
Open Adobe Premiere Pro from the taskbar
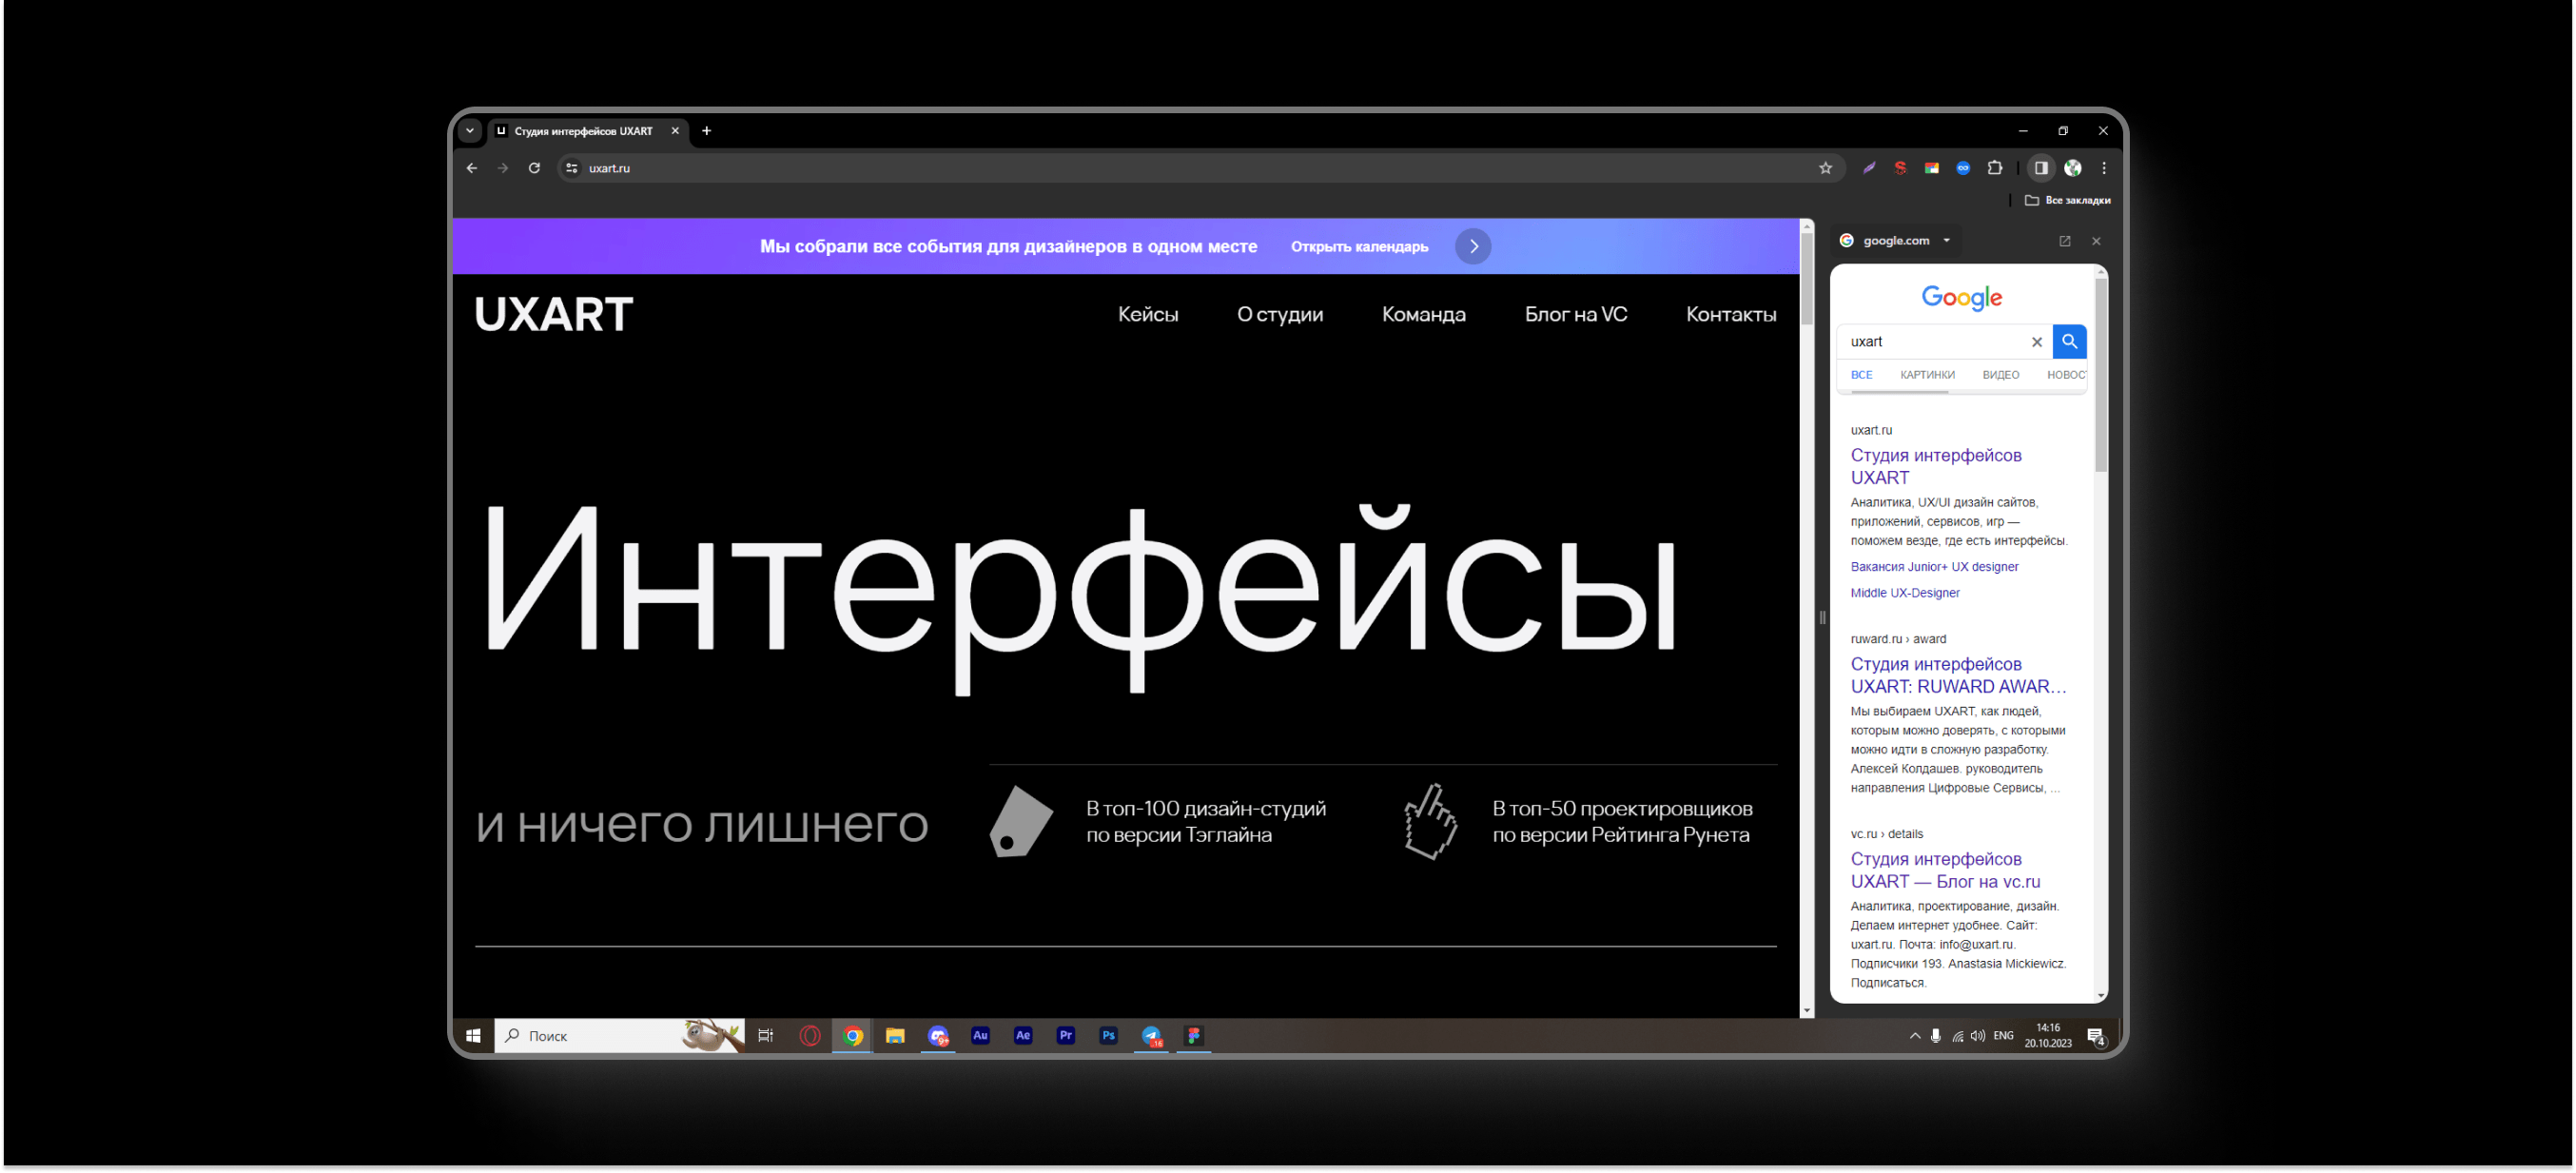click(1066, 1036)
